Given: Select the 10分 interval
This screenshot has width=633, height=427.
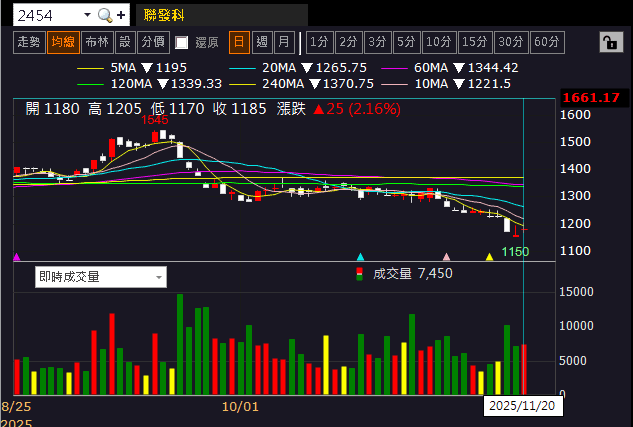Looking at the screenshot, I should coord(439,42).
